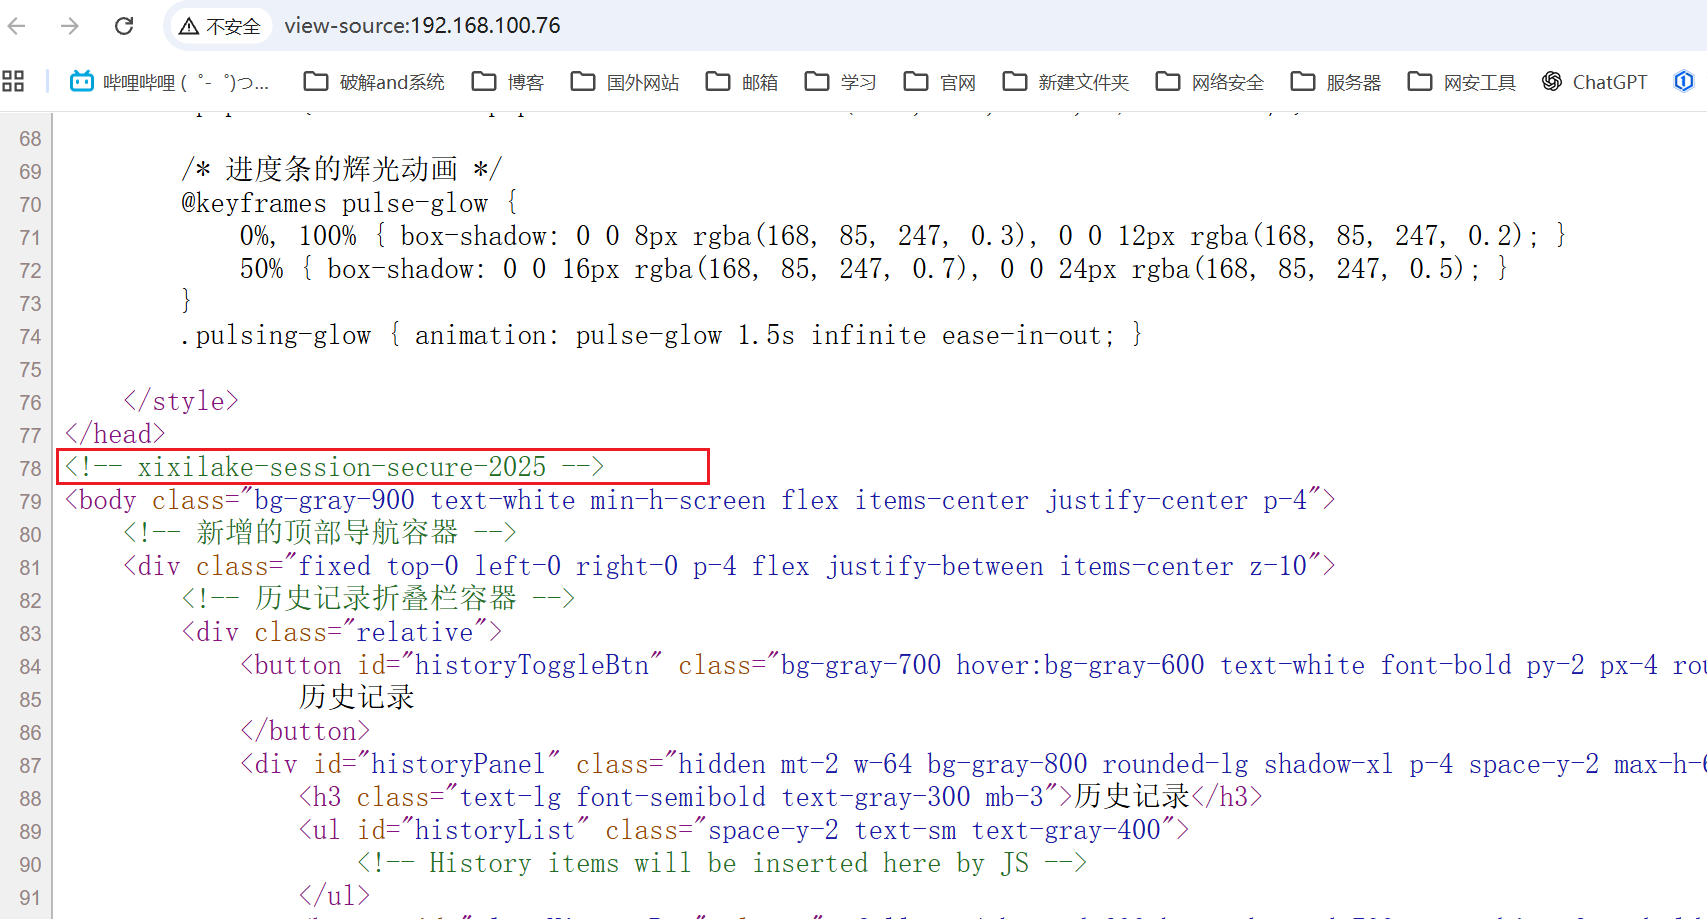The image size is (1707, 919).
Task: Click the browser back arrow
Action: pos(17,26)
